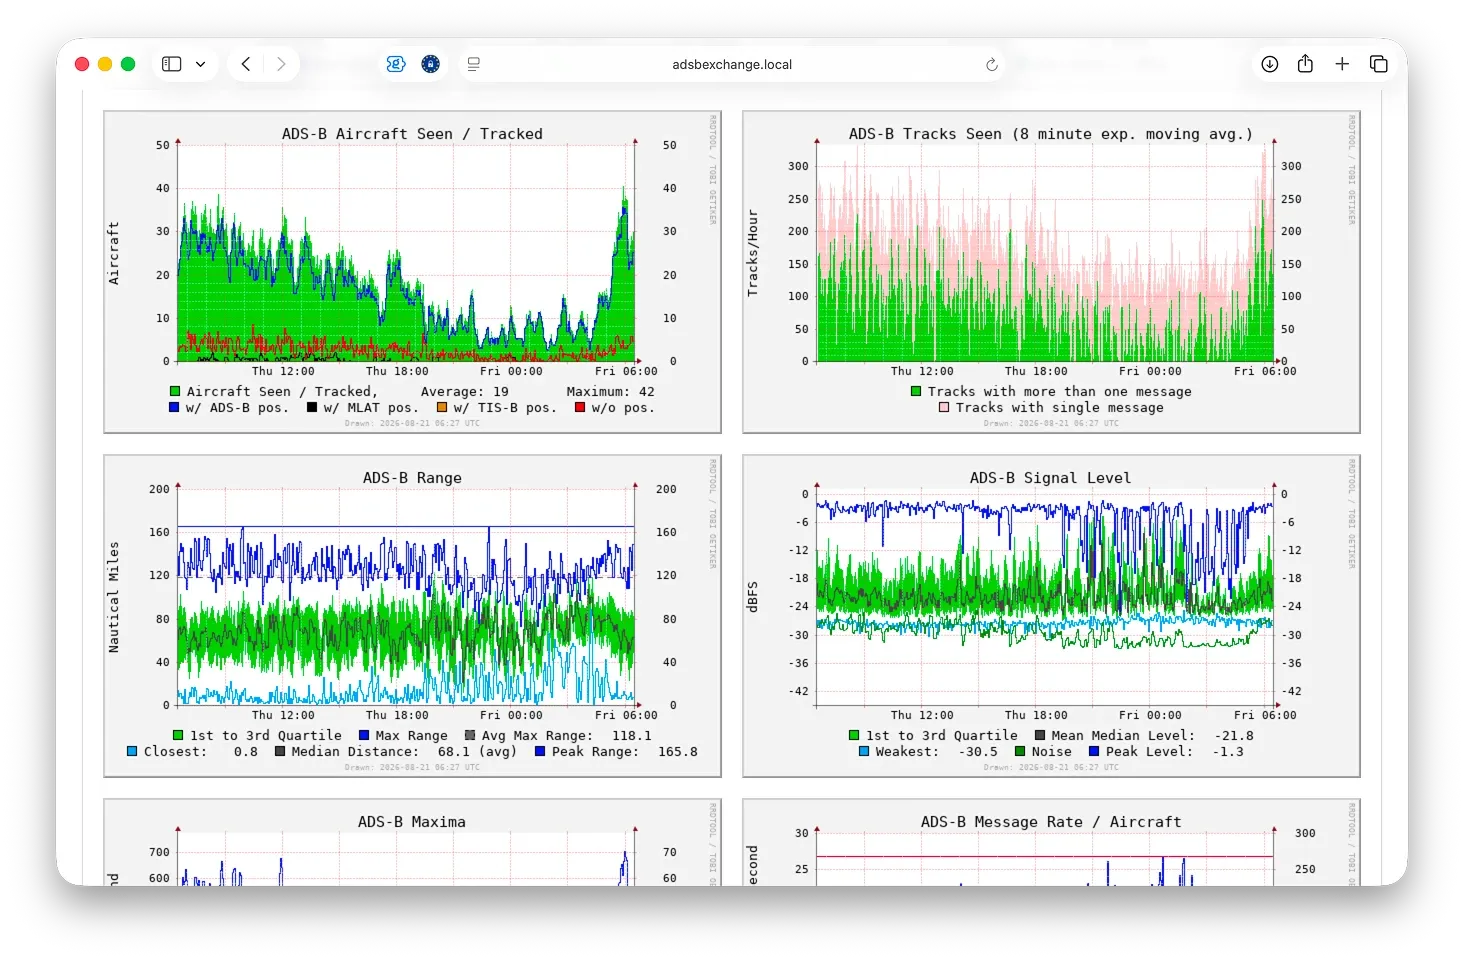The height and width of the screenshot is (960, 1464).
Task: Click the green Tracks with more than one message swatch
Action: tap(916, 392)
